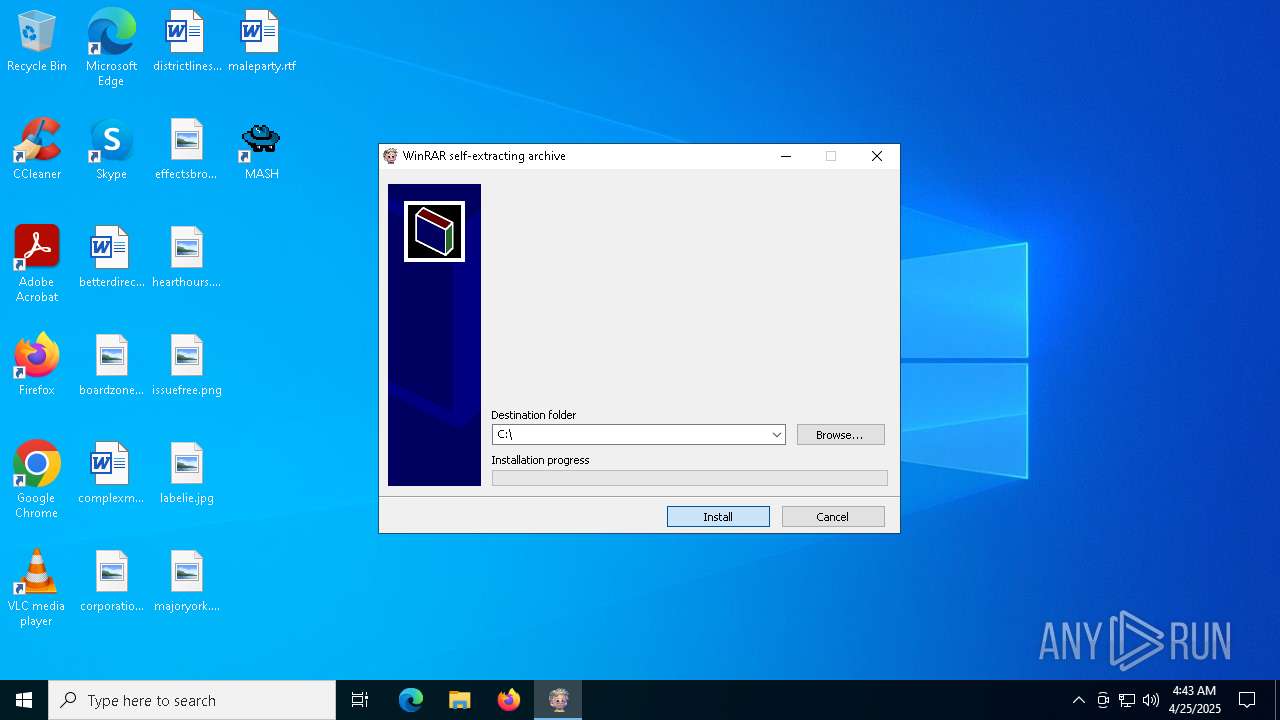Select the betterdirec Word document icon
The image size is (1280, 720).
click(x=111, y=258)
